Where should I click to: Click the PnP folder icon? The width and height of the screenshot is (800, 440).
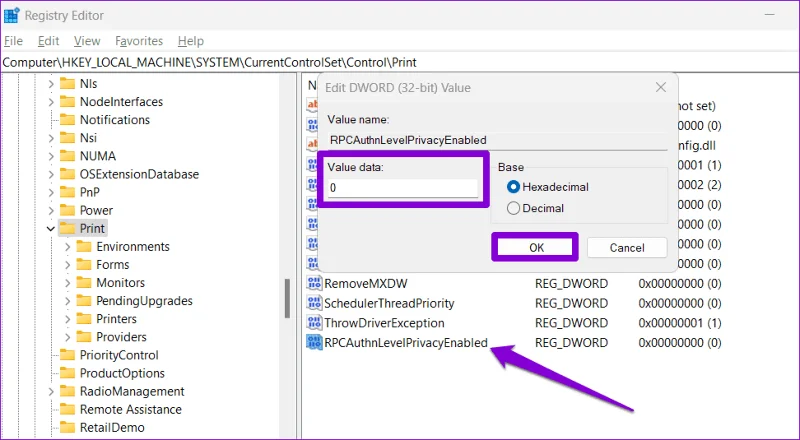(x=67, y=192)
